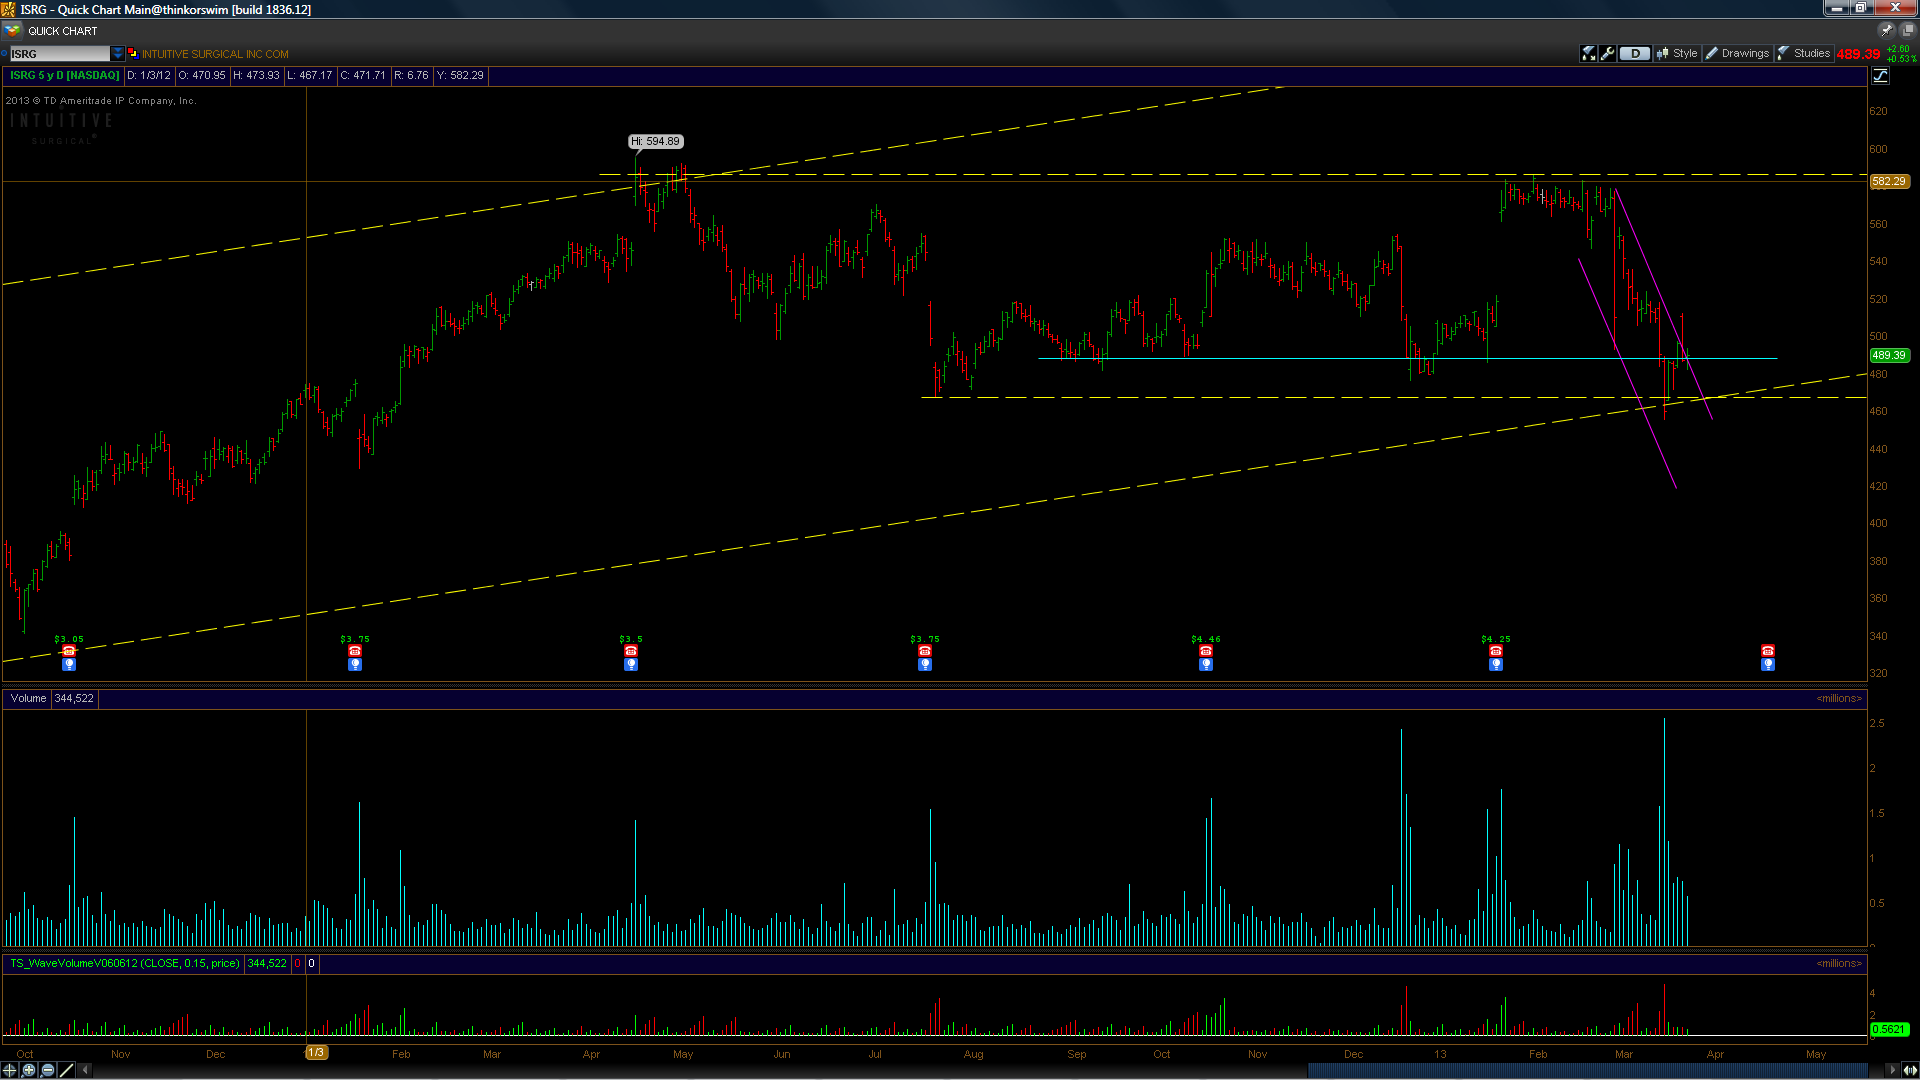
Task: Click the ISRG symbol input field
Action: 60,54
